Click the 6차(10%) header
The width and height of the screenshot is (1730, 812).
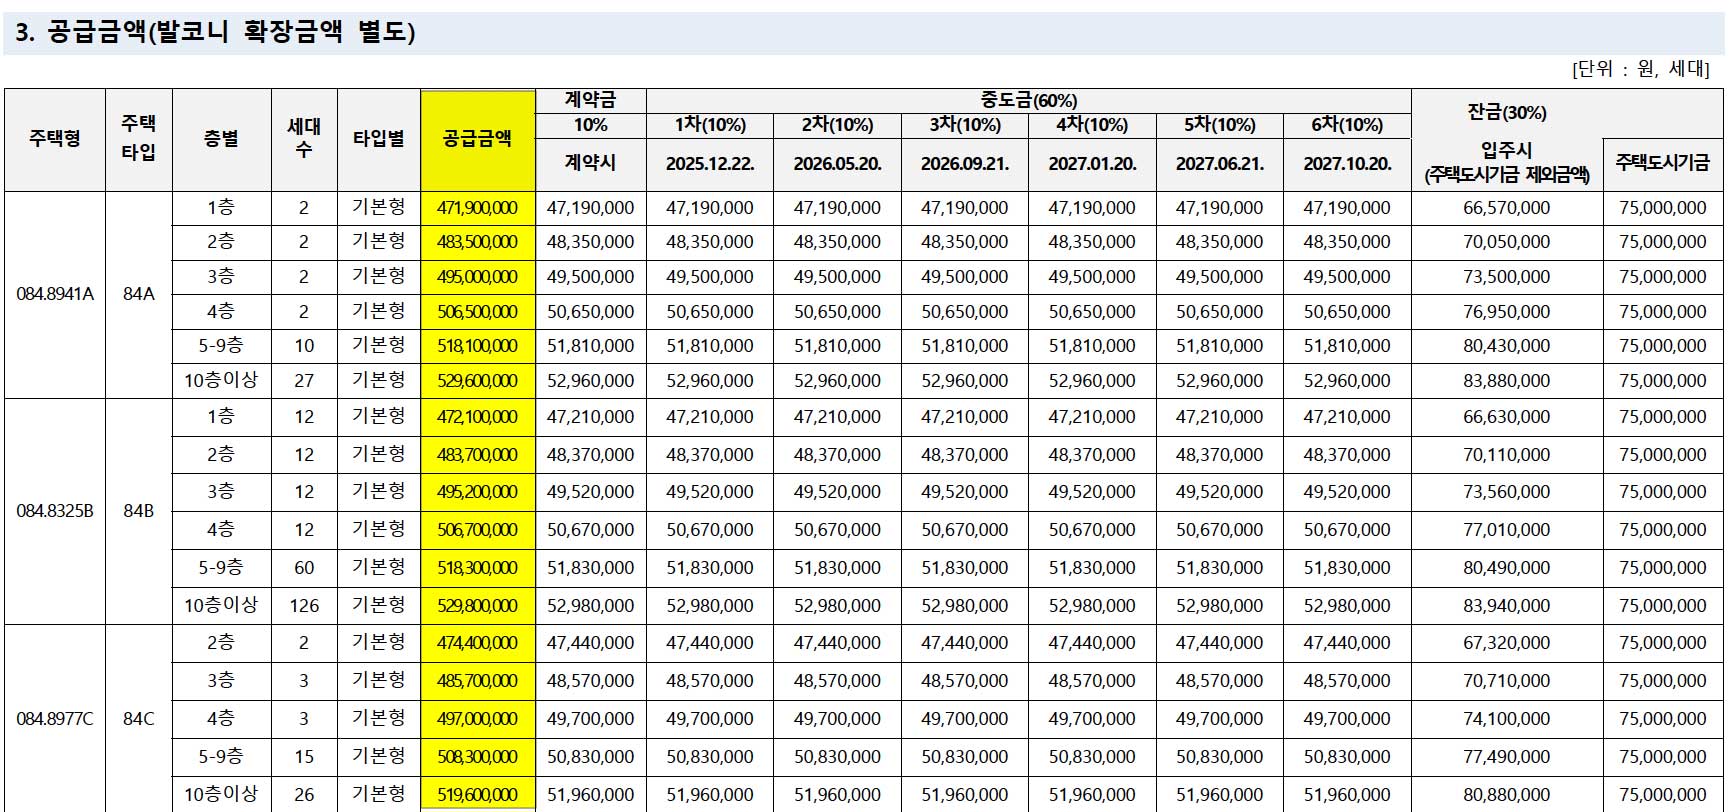pos(1348,125)
